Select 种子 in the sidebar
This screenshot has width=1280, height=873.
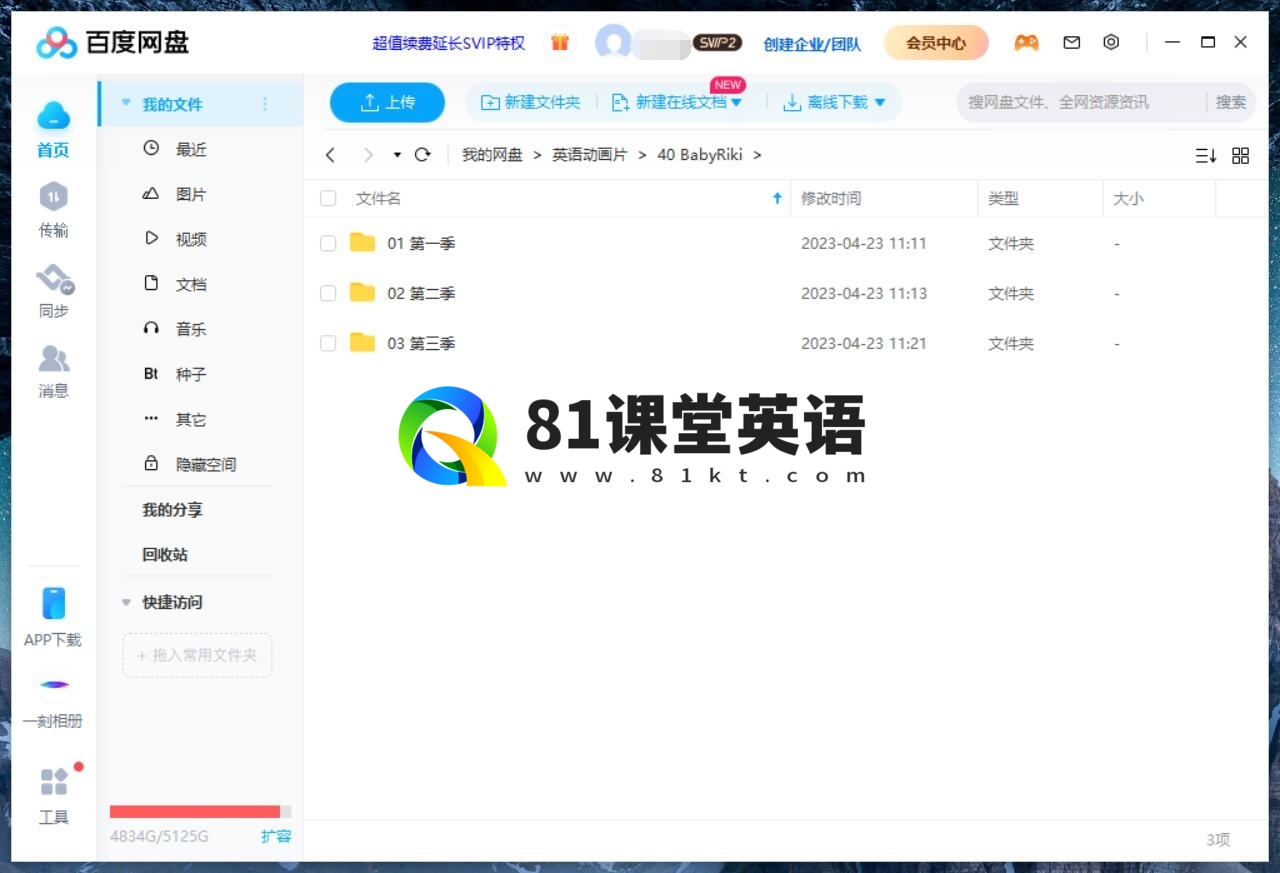(191, 374)
